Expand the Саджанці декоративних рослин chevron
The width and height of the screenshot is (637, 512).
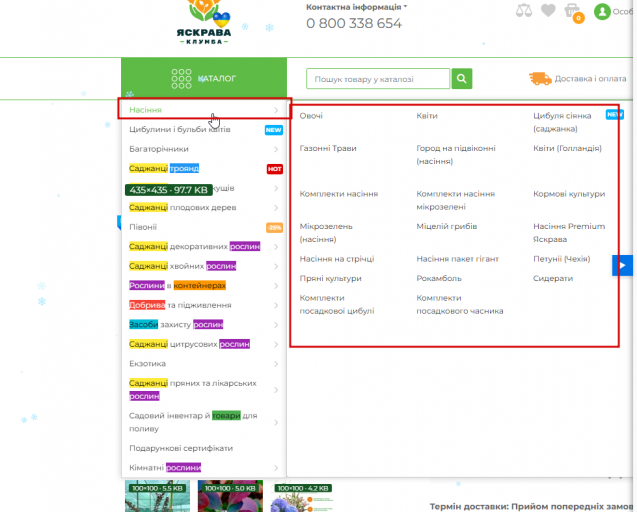point(276,247)
